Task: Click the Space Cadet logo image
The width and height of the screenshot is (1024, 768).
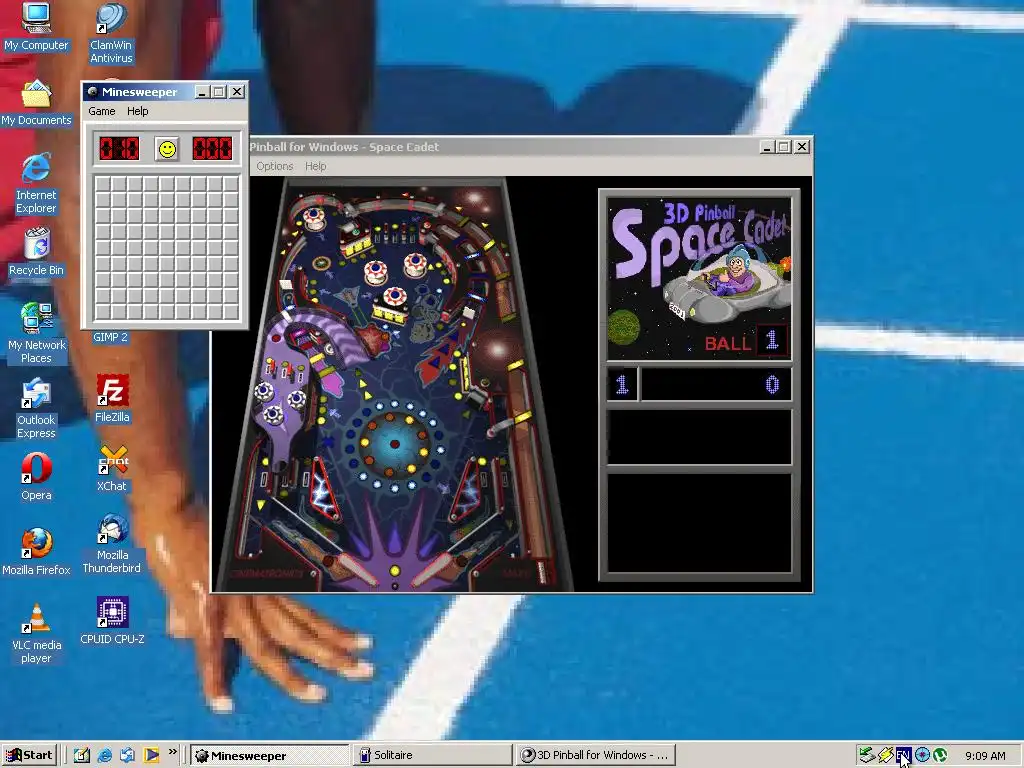Action: pos(699,279)
